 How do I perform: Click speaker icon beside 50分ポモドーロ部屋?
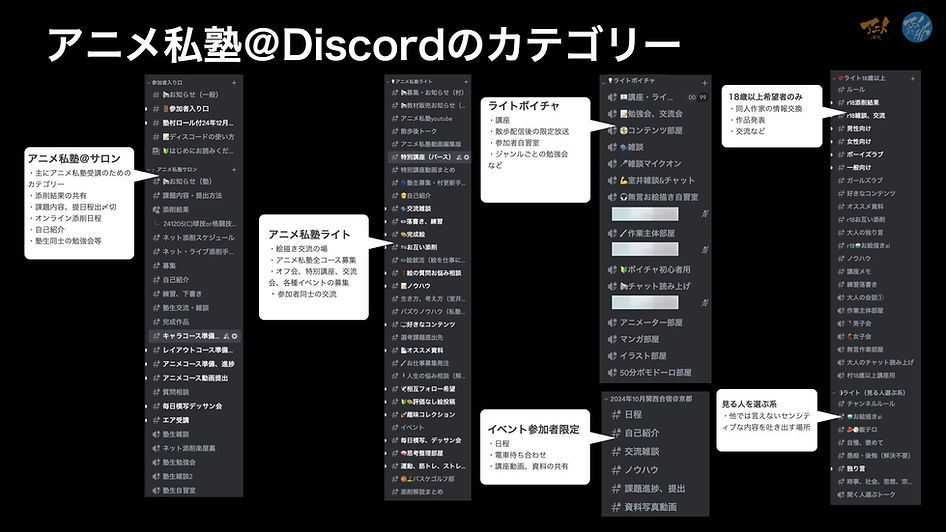point(612,373)
